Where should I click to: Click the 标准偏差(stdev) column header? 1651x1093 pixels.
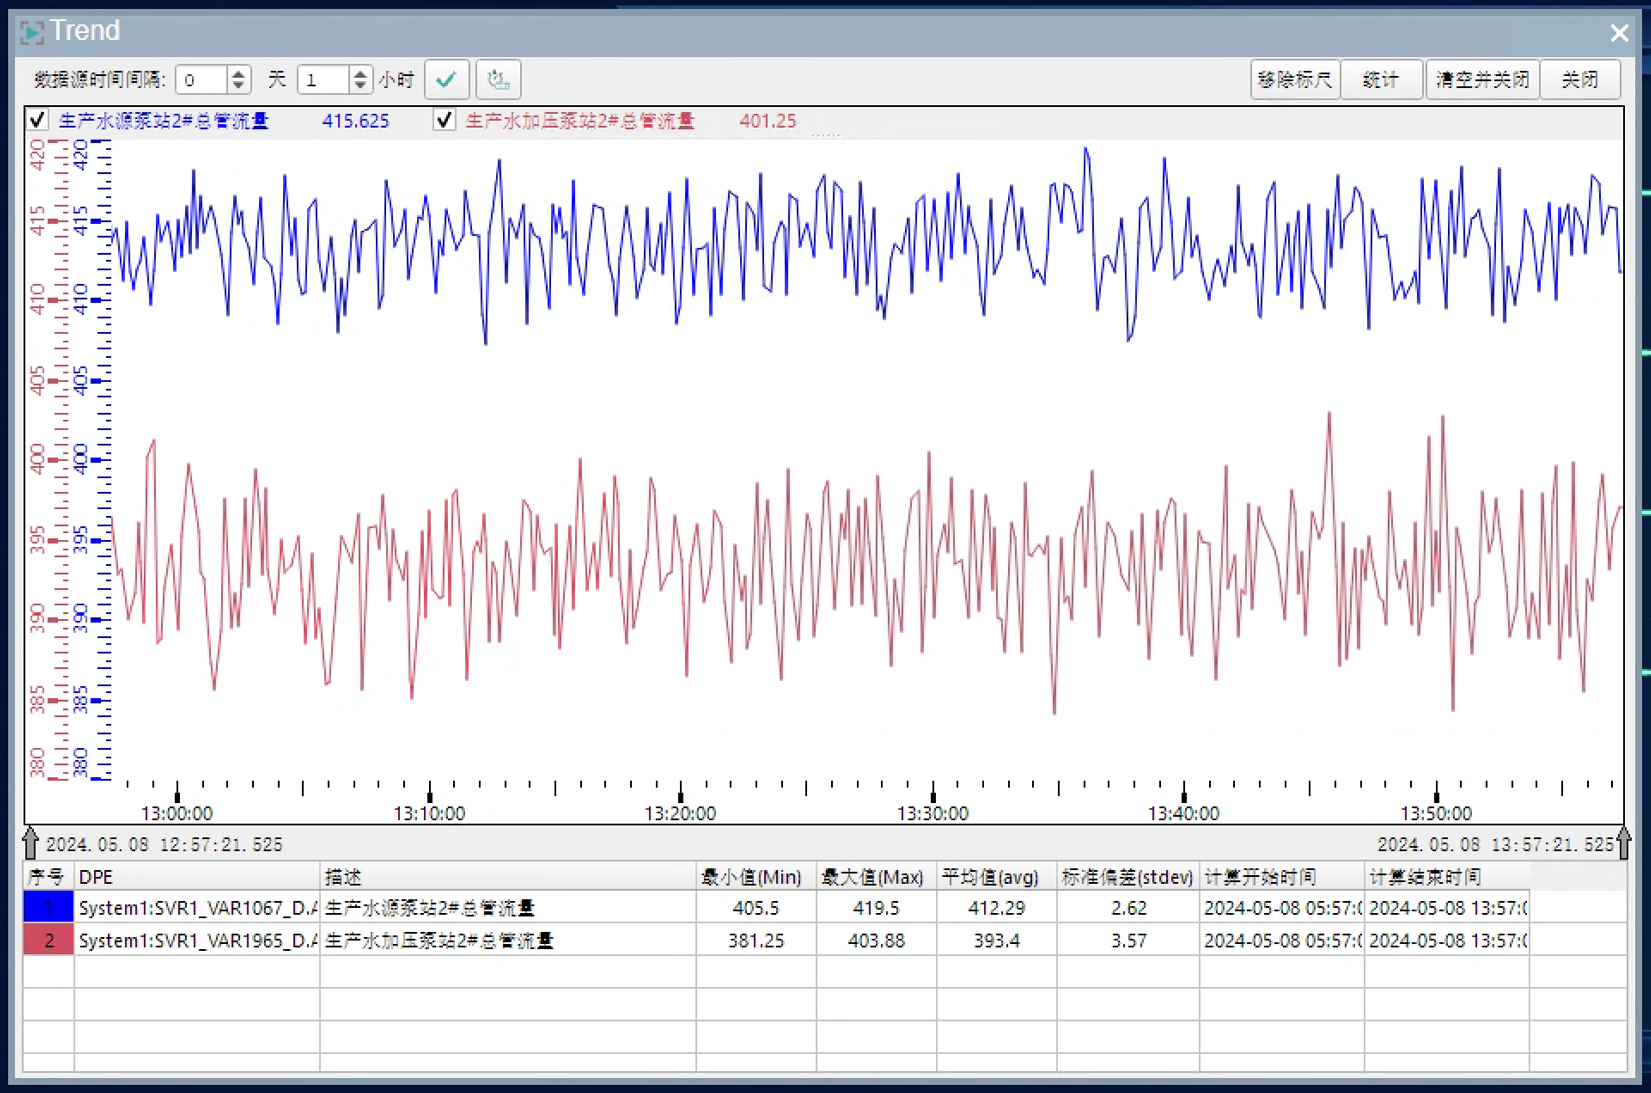1128,877
